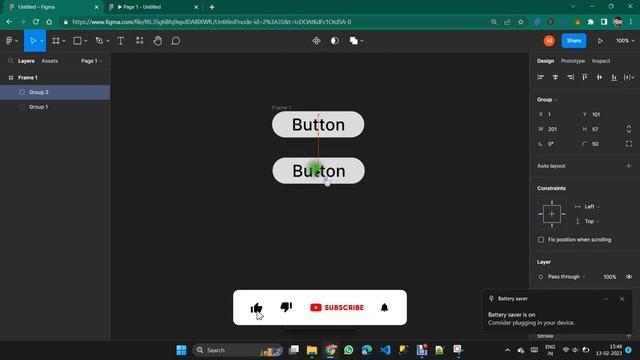Open horizontal constraint Left dropdown
Image resolution: width=640 pixels, height=360 pixels.
point(592,207)
